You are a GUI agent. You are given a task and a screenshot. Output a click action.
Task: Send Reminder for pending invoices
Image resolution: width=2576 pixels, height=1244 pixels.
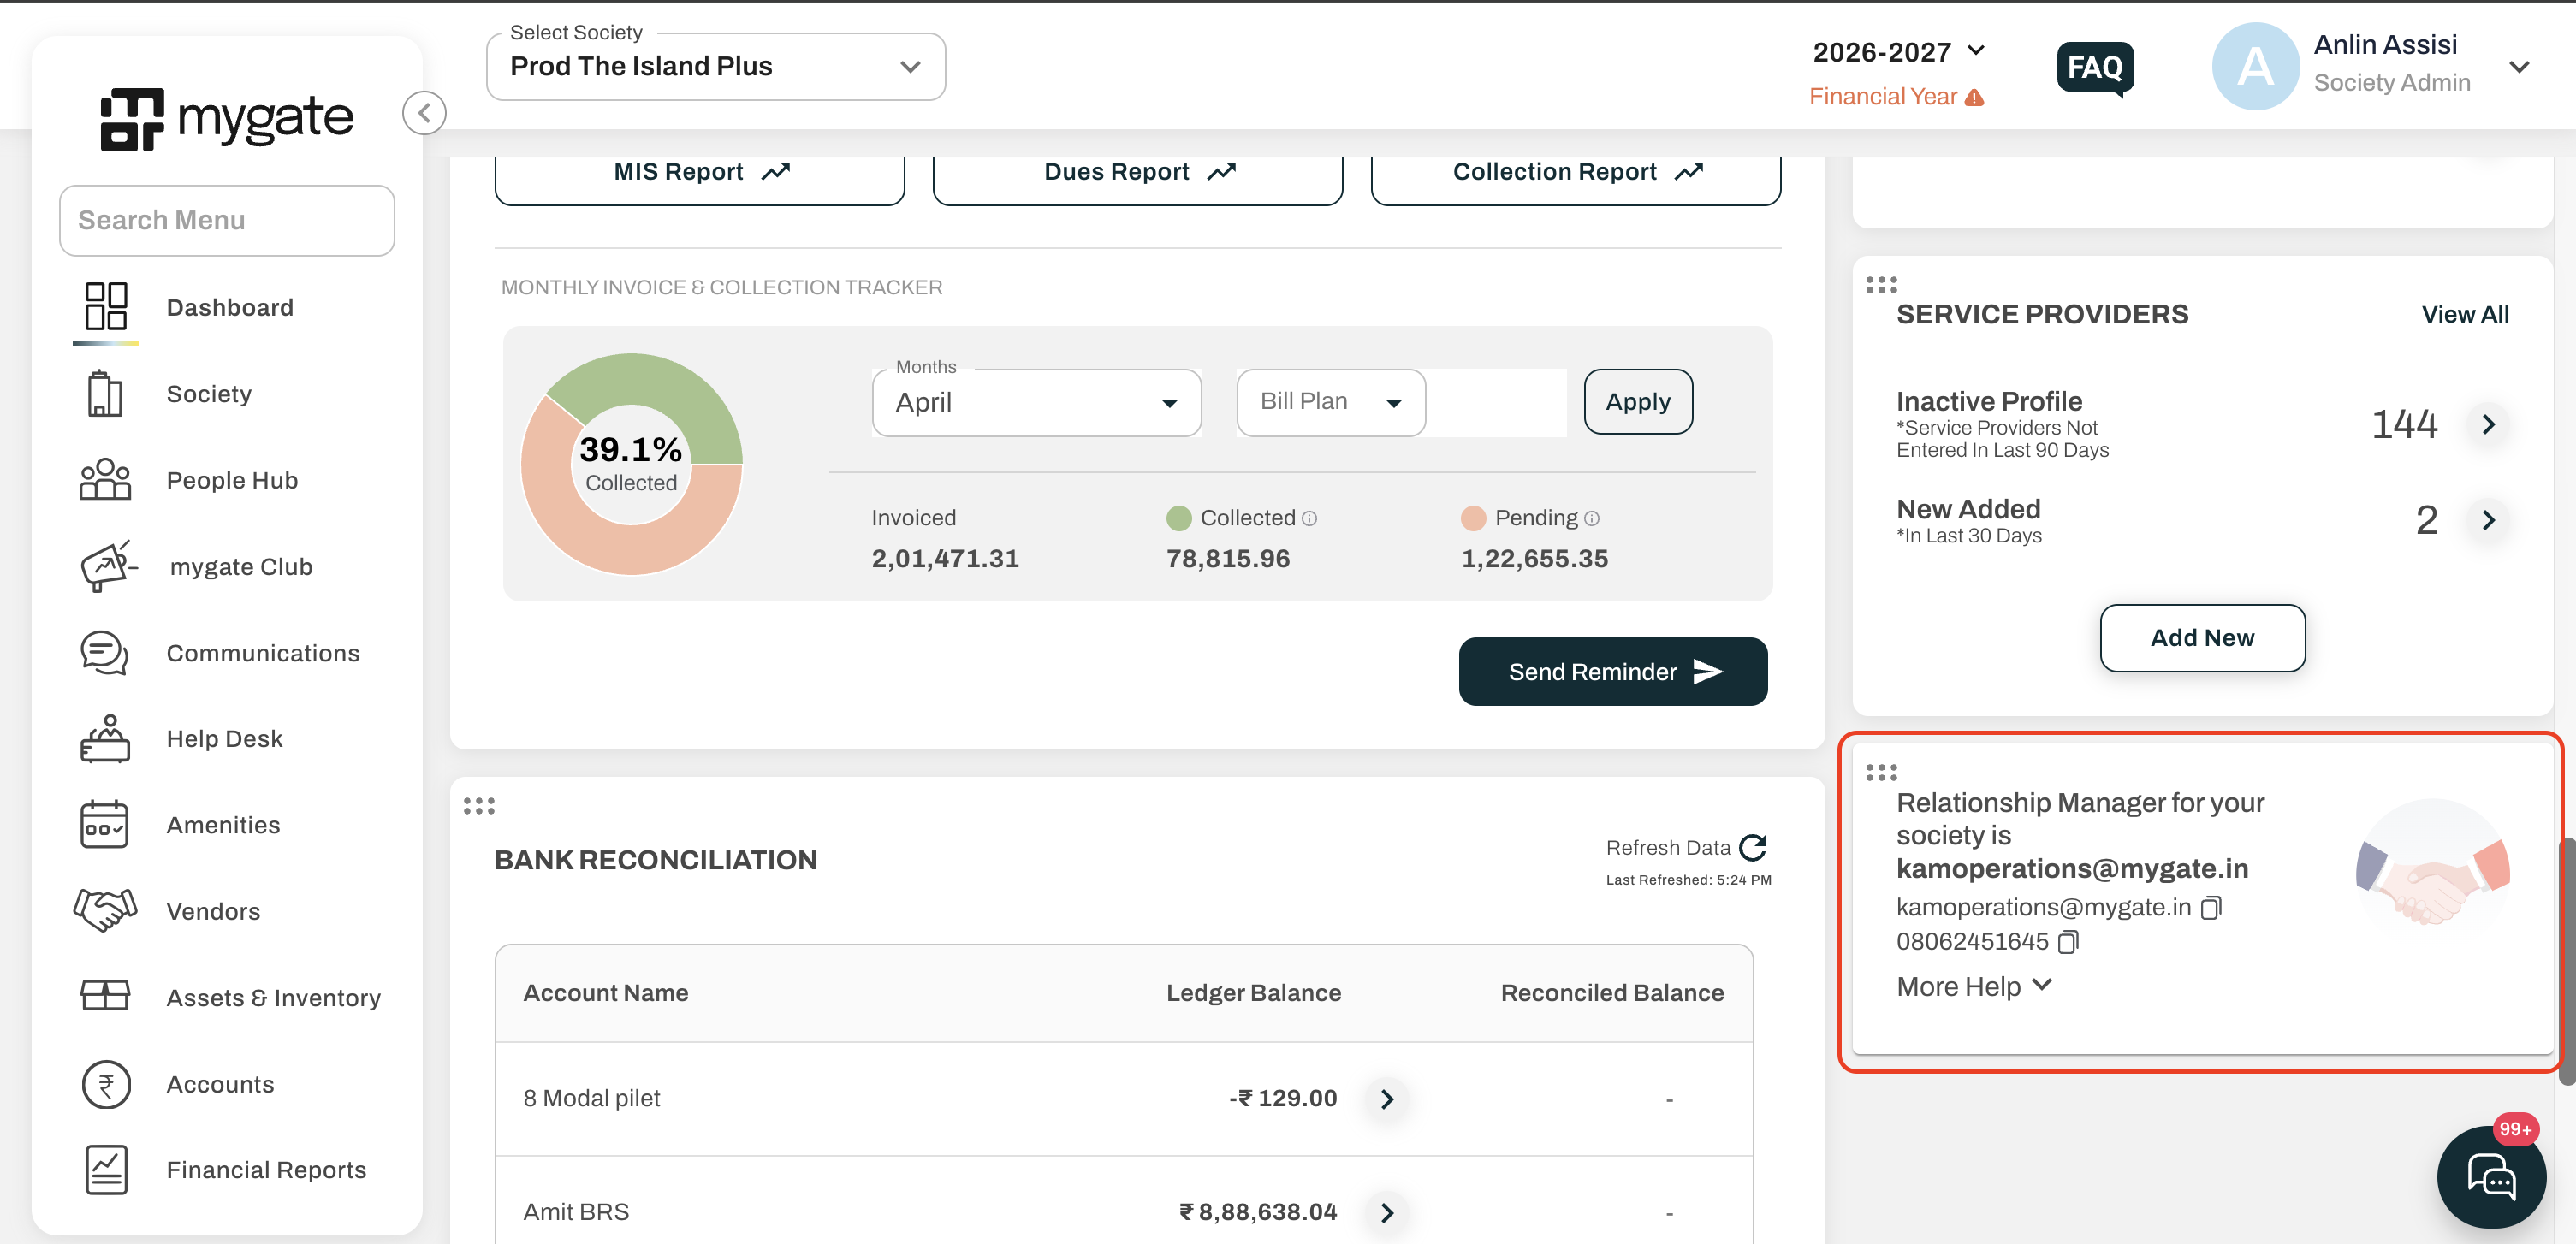[x=1613, y=672]
